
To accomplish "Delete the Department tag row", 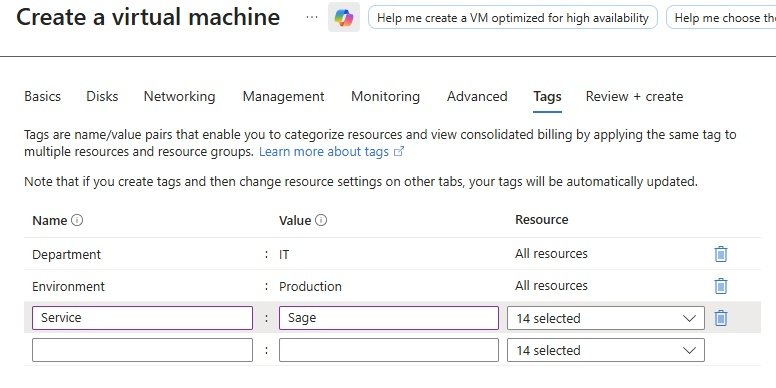I will pos(721,254).
